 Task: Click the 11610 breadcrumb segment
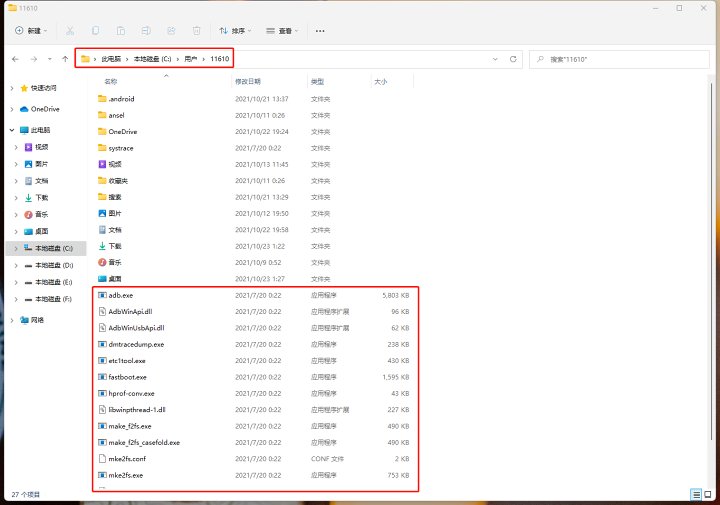point(219,59)
